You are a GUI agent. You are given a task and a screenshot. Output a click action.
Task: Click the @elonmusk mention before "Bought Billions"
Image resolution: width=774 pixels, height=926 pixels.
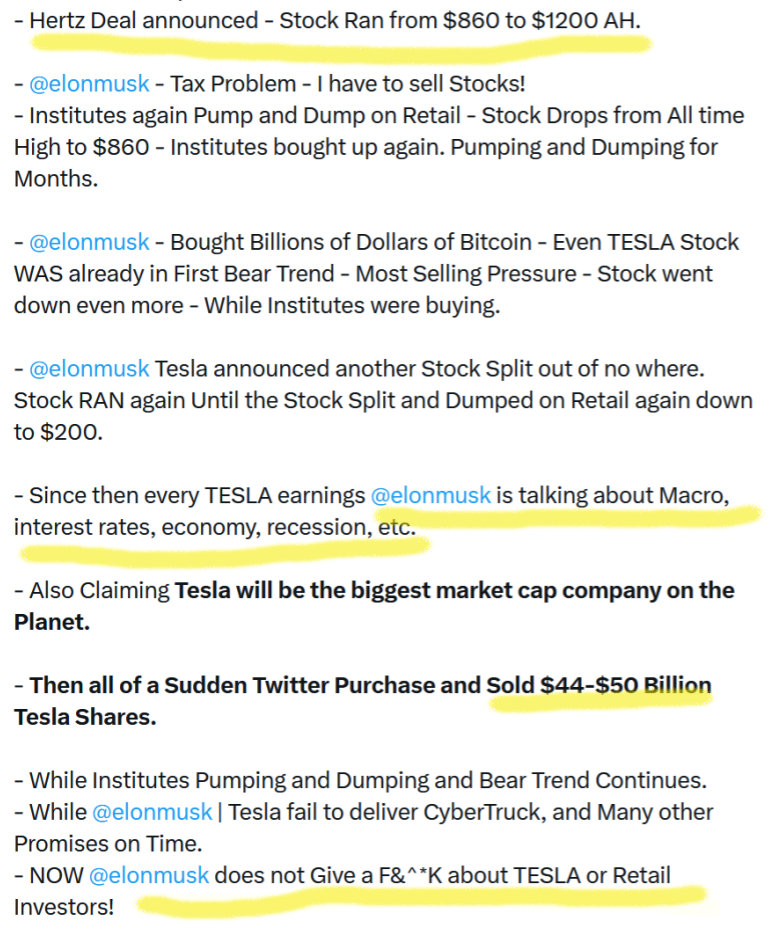[89, 242]
